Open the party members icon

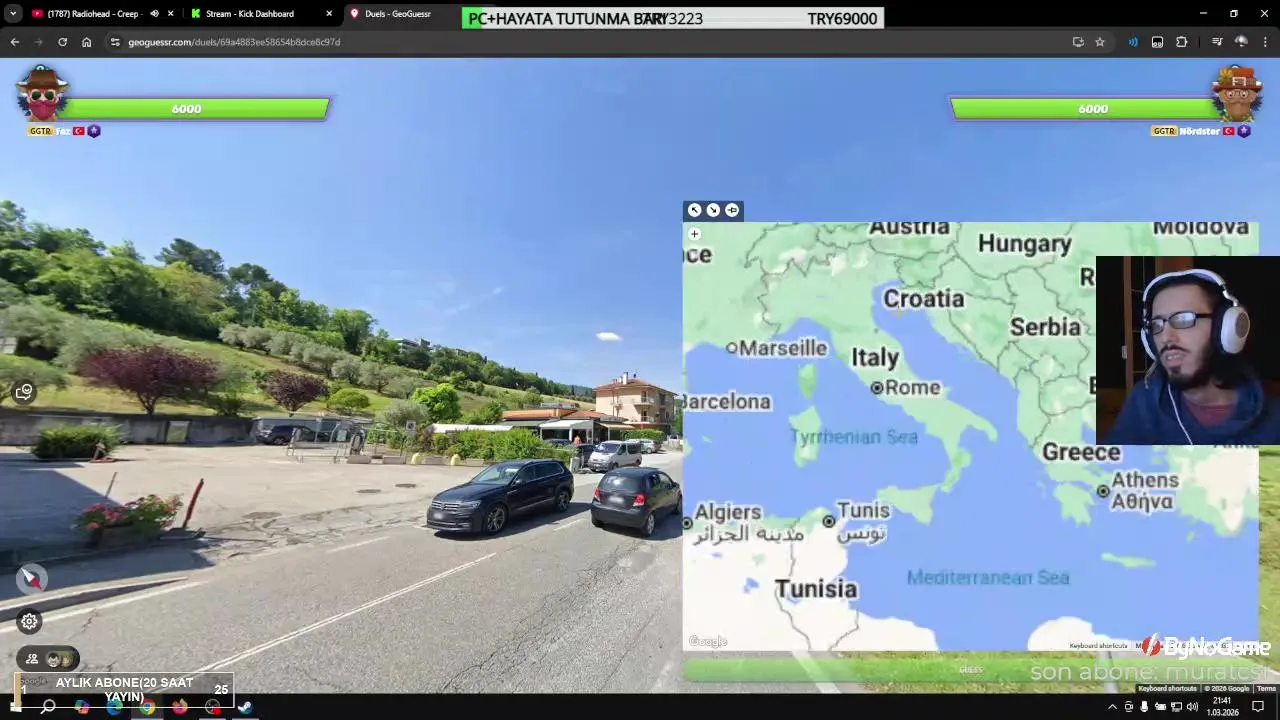pyautogui.click(x=32, y=659)
